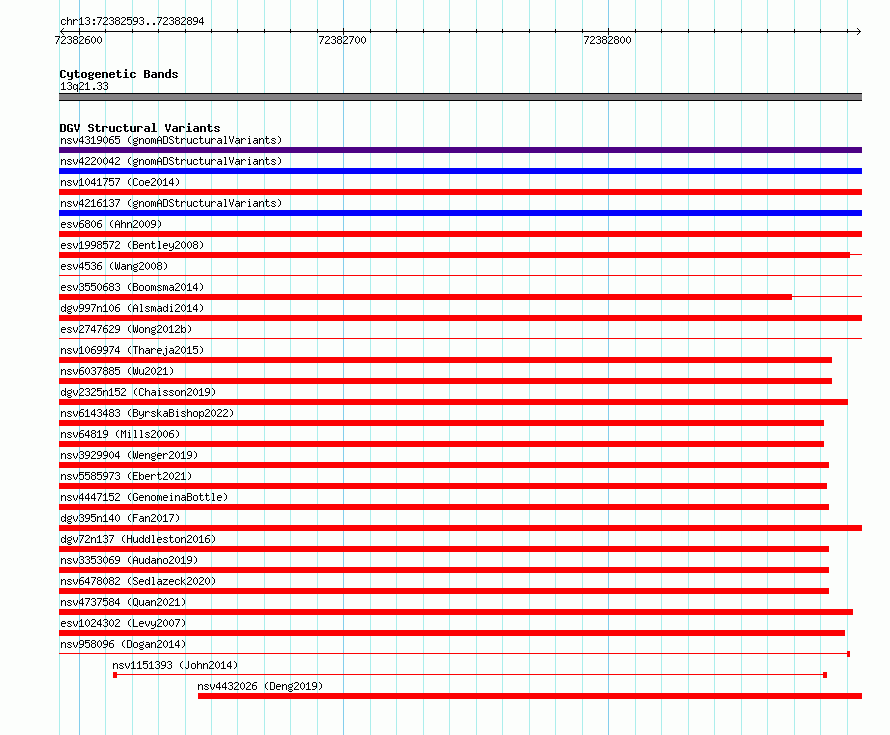Open variant nsv6037885 (Wu2021) label
The height and width of the screenshot is (735, 890).
(x=117, y=371)
